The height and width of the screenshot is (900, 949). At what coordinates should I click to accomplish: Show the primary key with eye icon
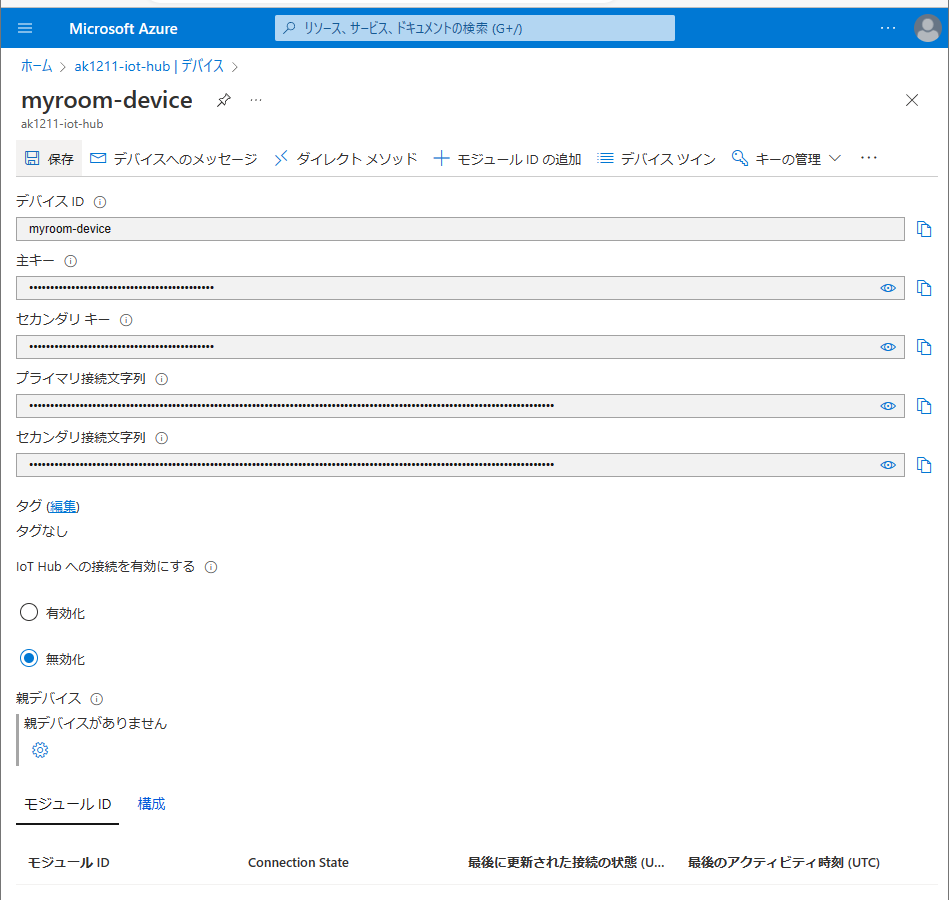(887, 288)
